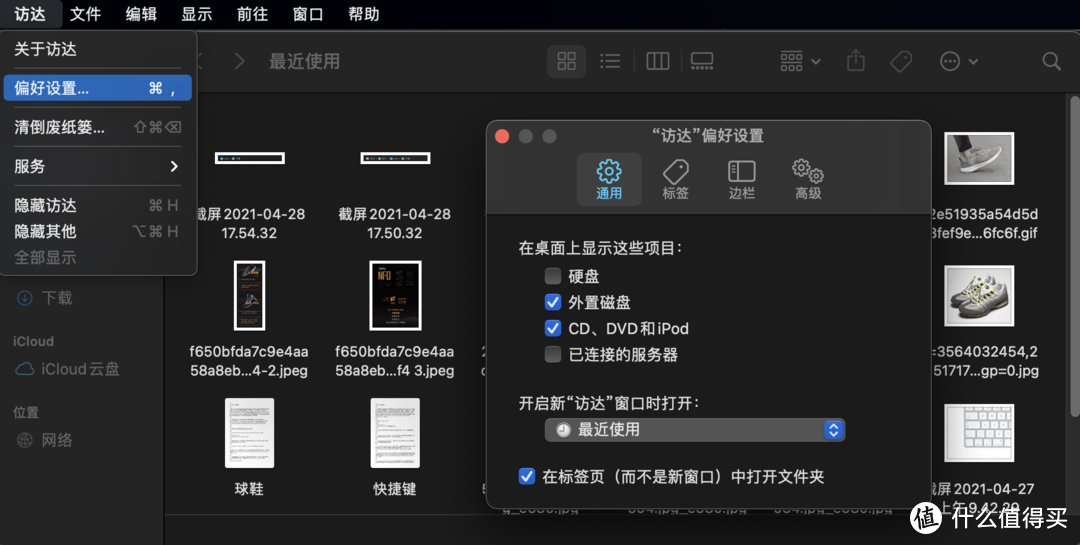Open the 文件 menu
The image size is (1080, 545).
coord(85,14)
